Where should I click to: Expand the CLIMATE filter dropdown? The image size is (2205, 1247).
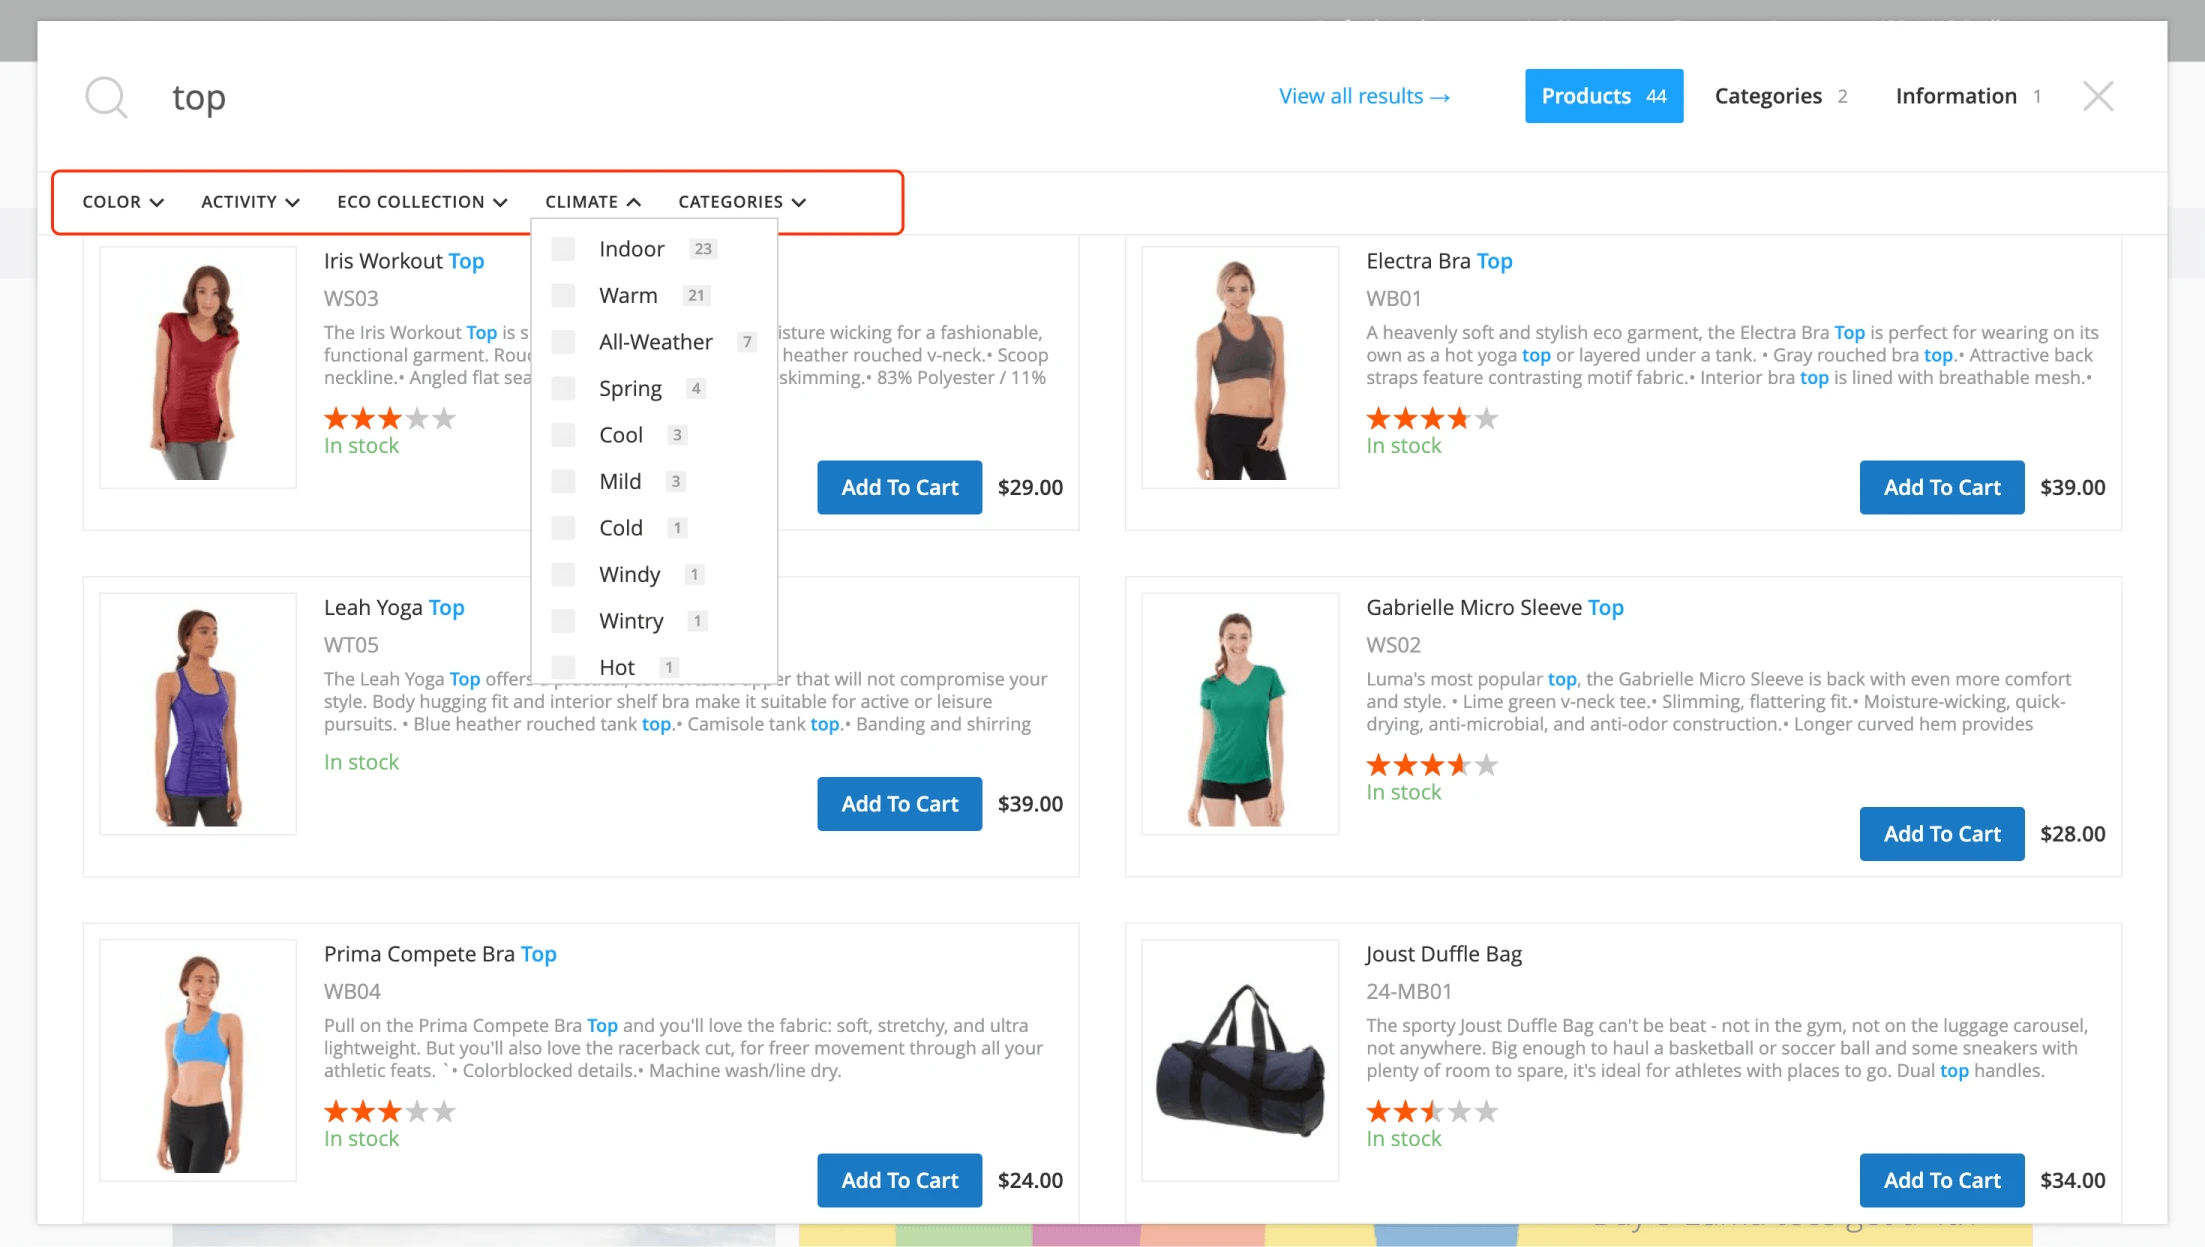click(x=592, y=200)
